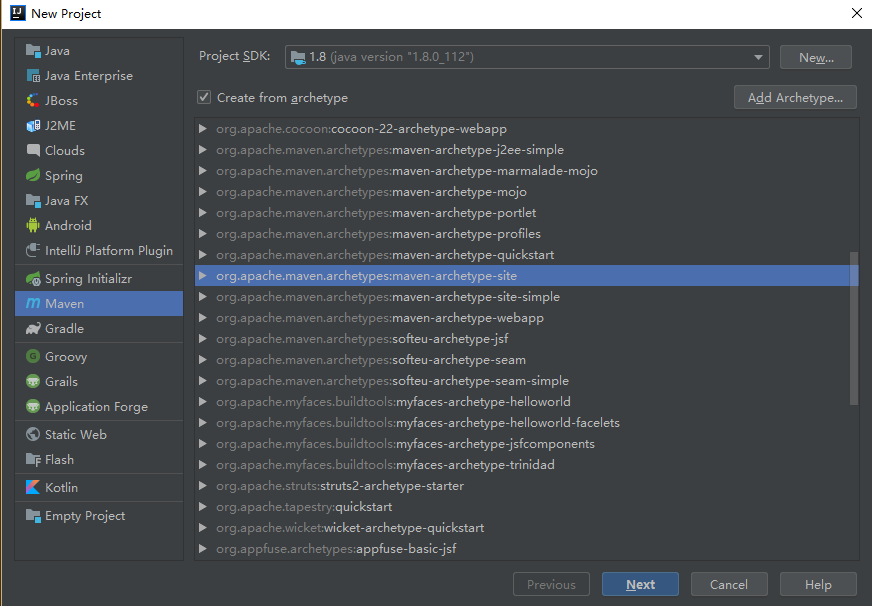The width and height of the screenshot is (872, 606).
Task: Click the Java FX icon
Action: click(33, 201)
